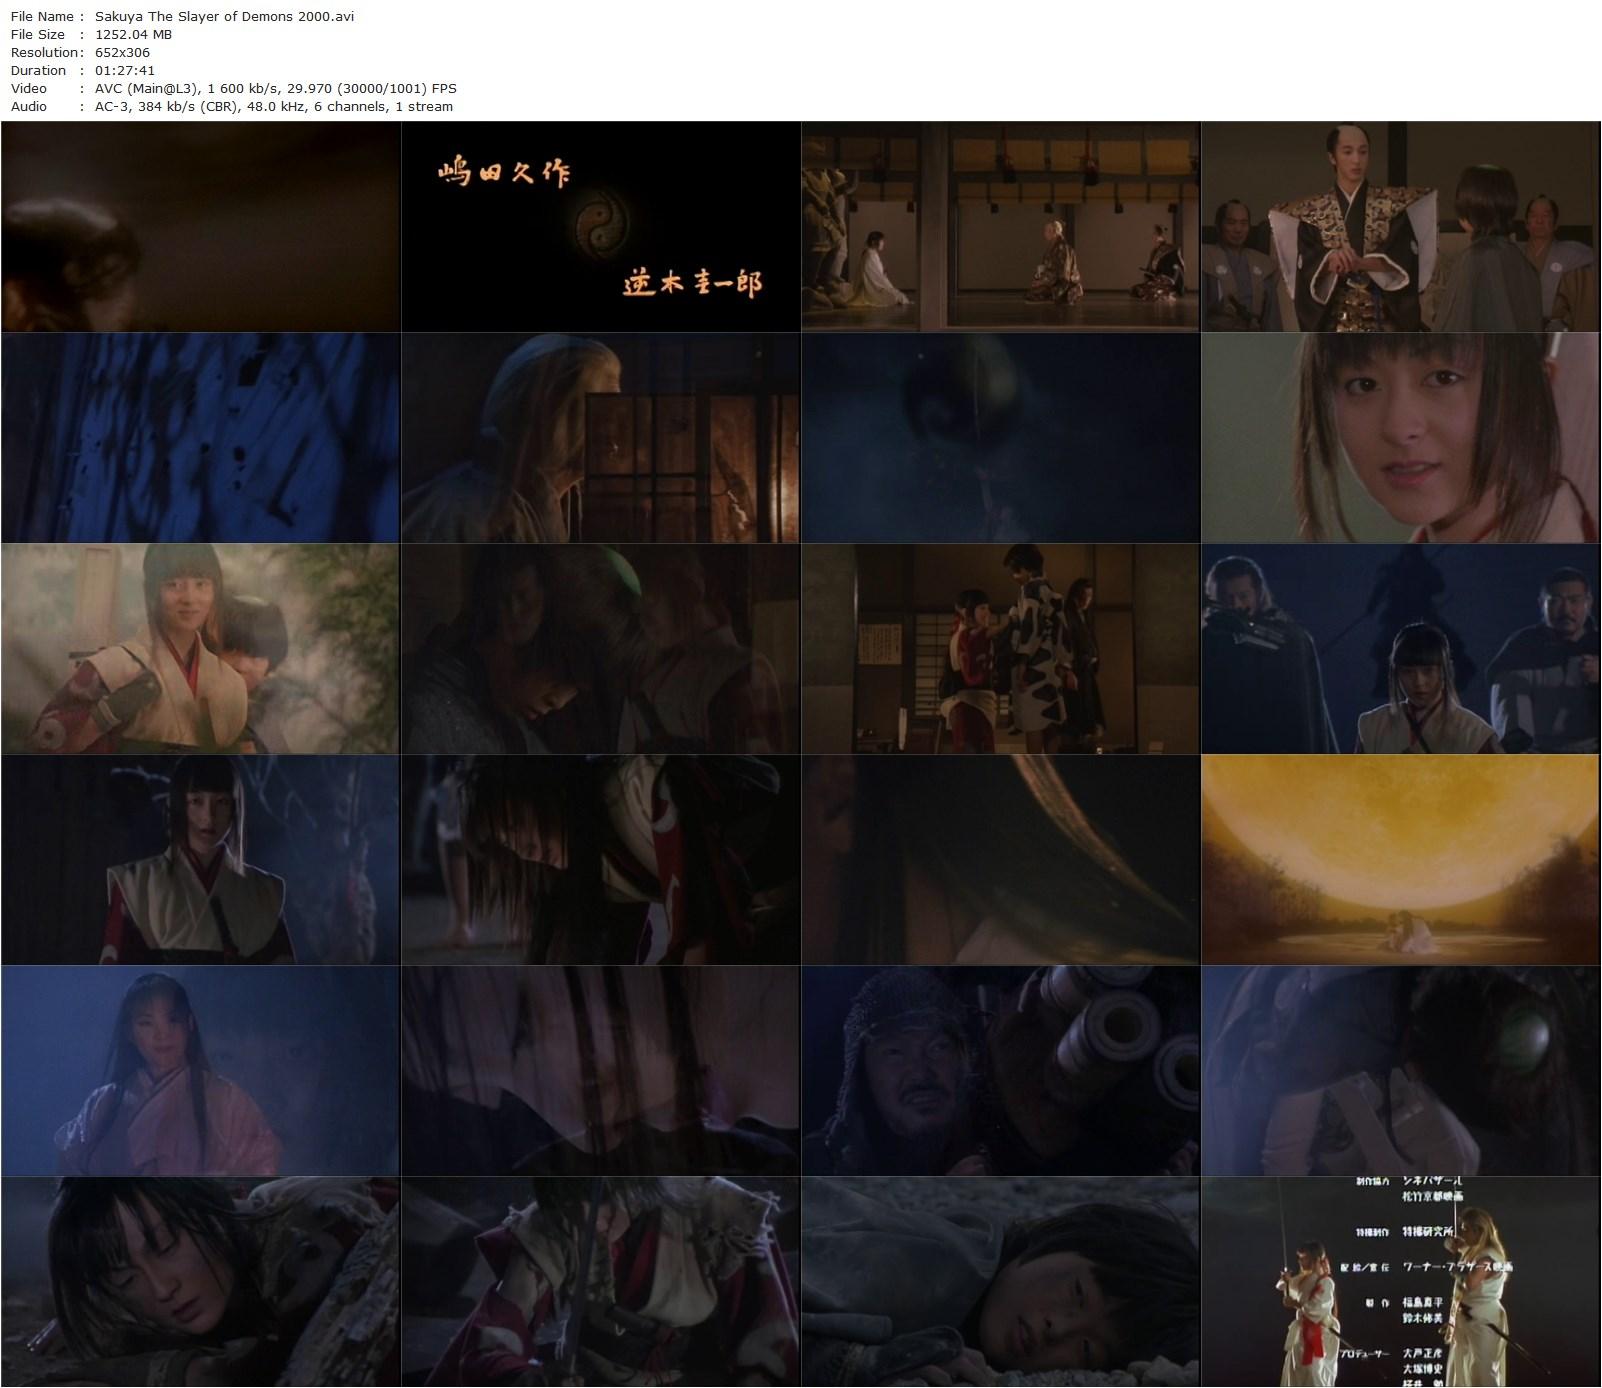Open the girl hugging child in forest frame

[x=200, y=649]
